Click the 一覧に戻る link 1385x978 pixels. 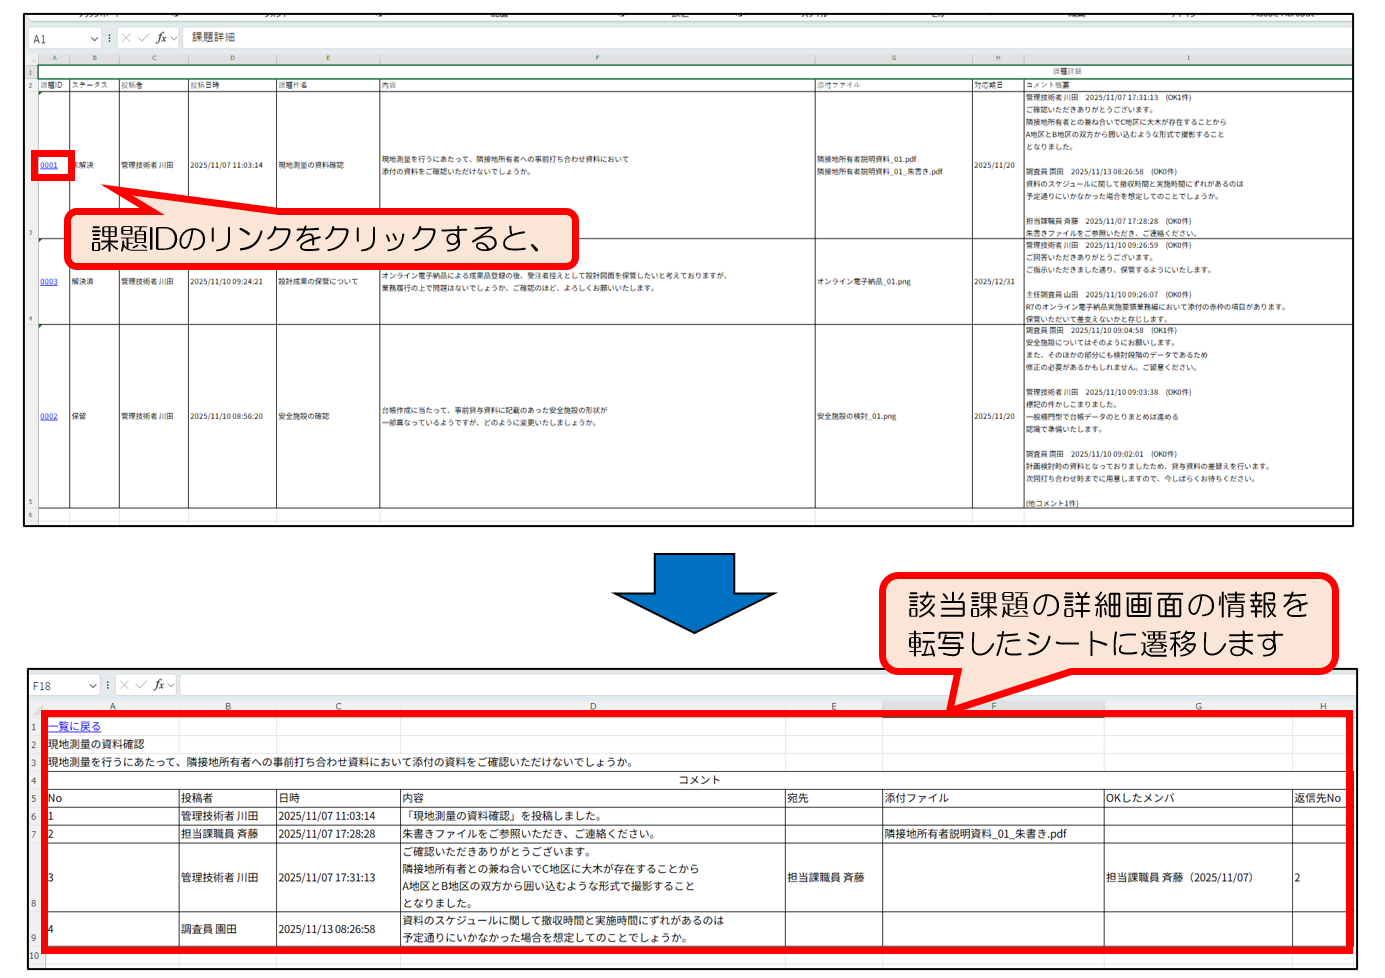point(75,727)
